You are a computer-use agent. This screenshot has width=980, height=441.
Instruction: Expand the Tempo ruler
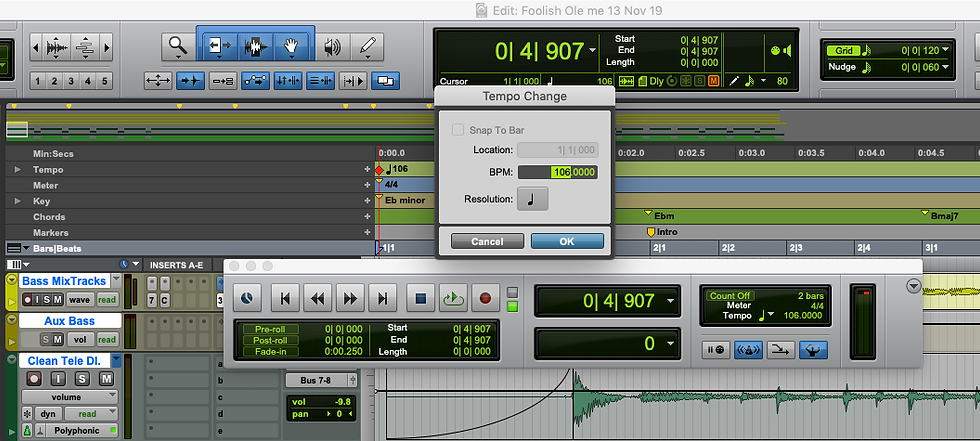click(x=18, y=169)
